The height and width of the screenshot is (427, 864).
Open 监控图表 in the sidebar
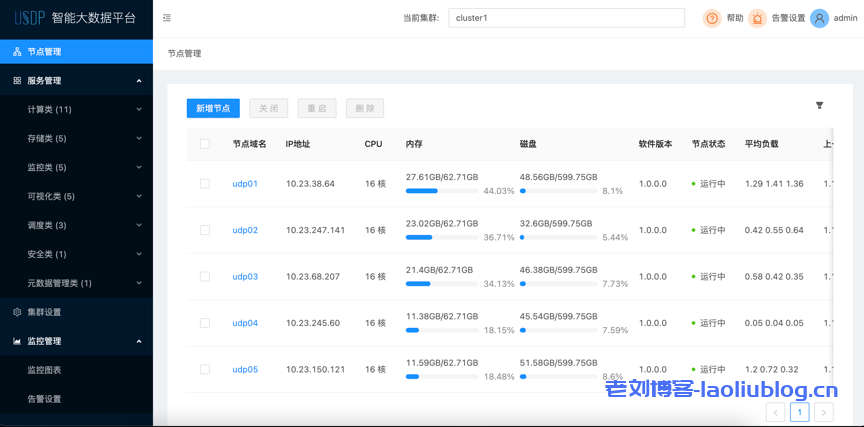(x=77, y=370)
